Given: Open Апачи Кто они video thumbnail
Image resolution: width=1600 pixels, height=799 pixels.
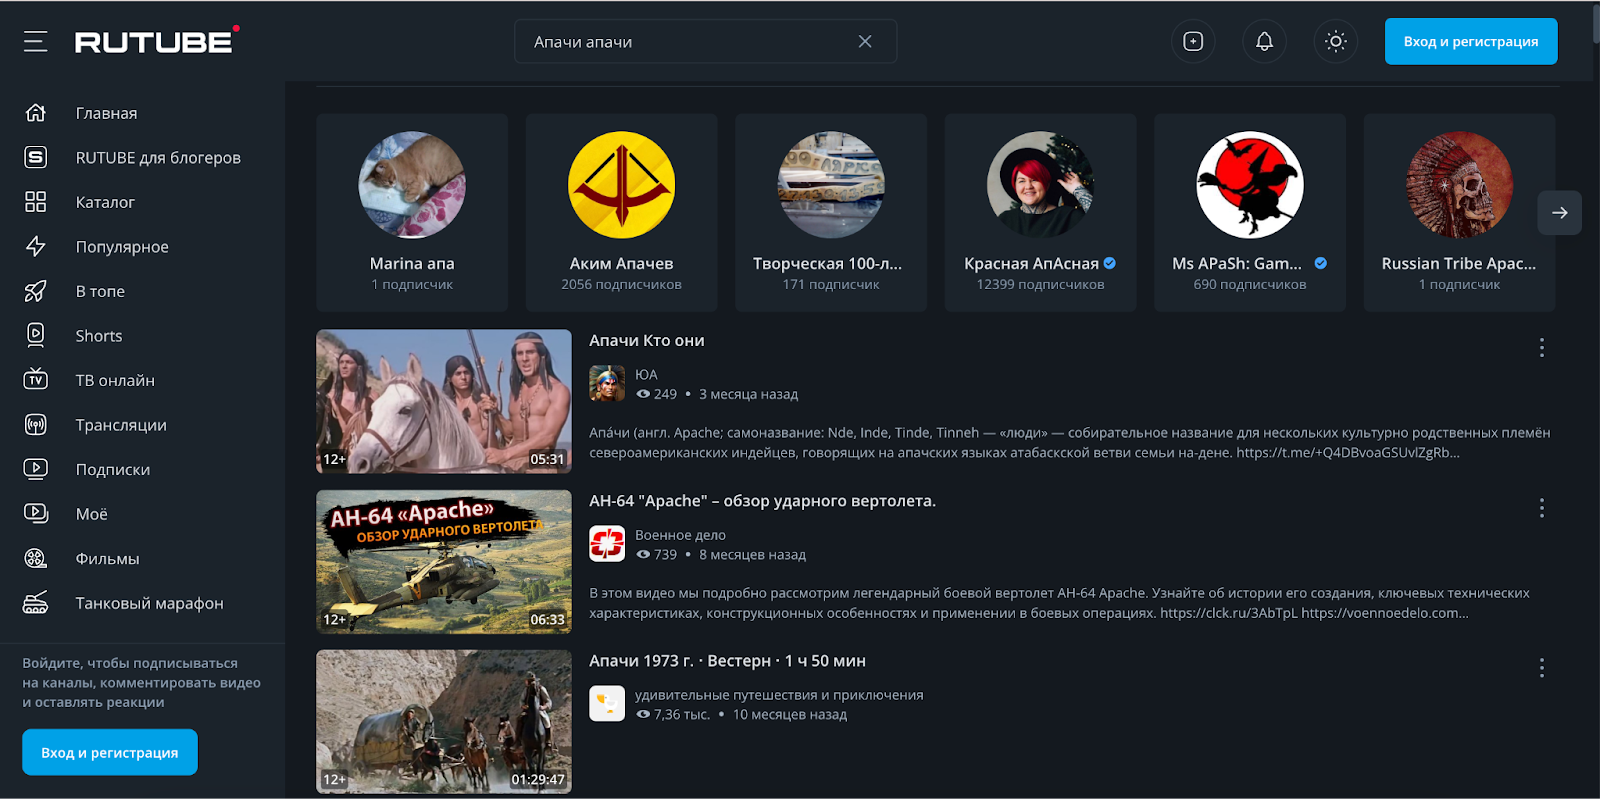Looking at the screenshot, I should click(444, 401).
